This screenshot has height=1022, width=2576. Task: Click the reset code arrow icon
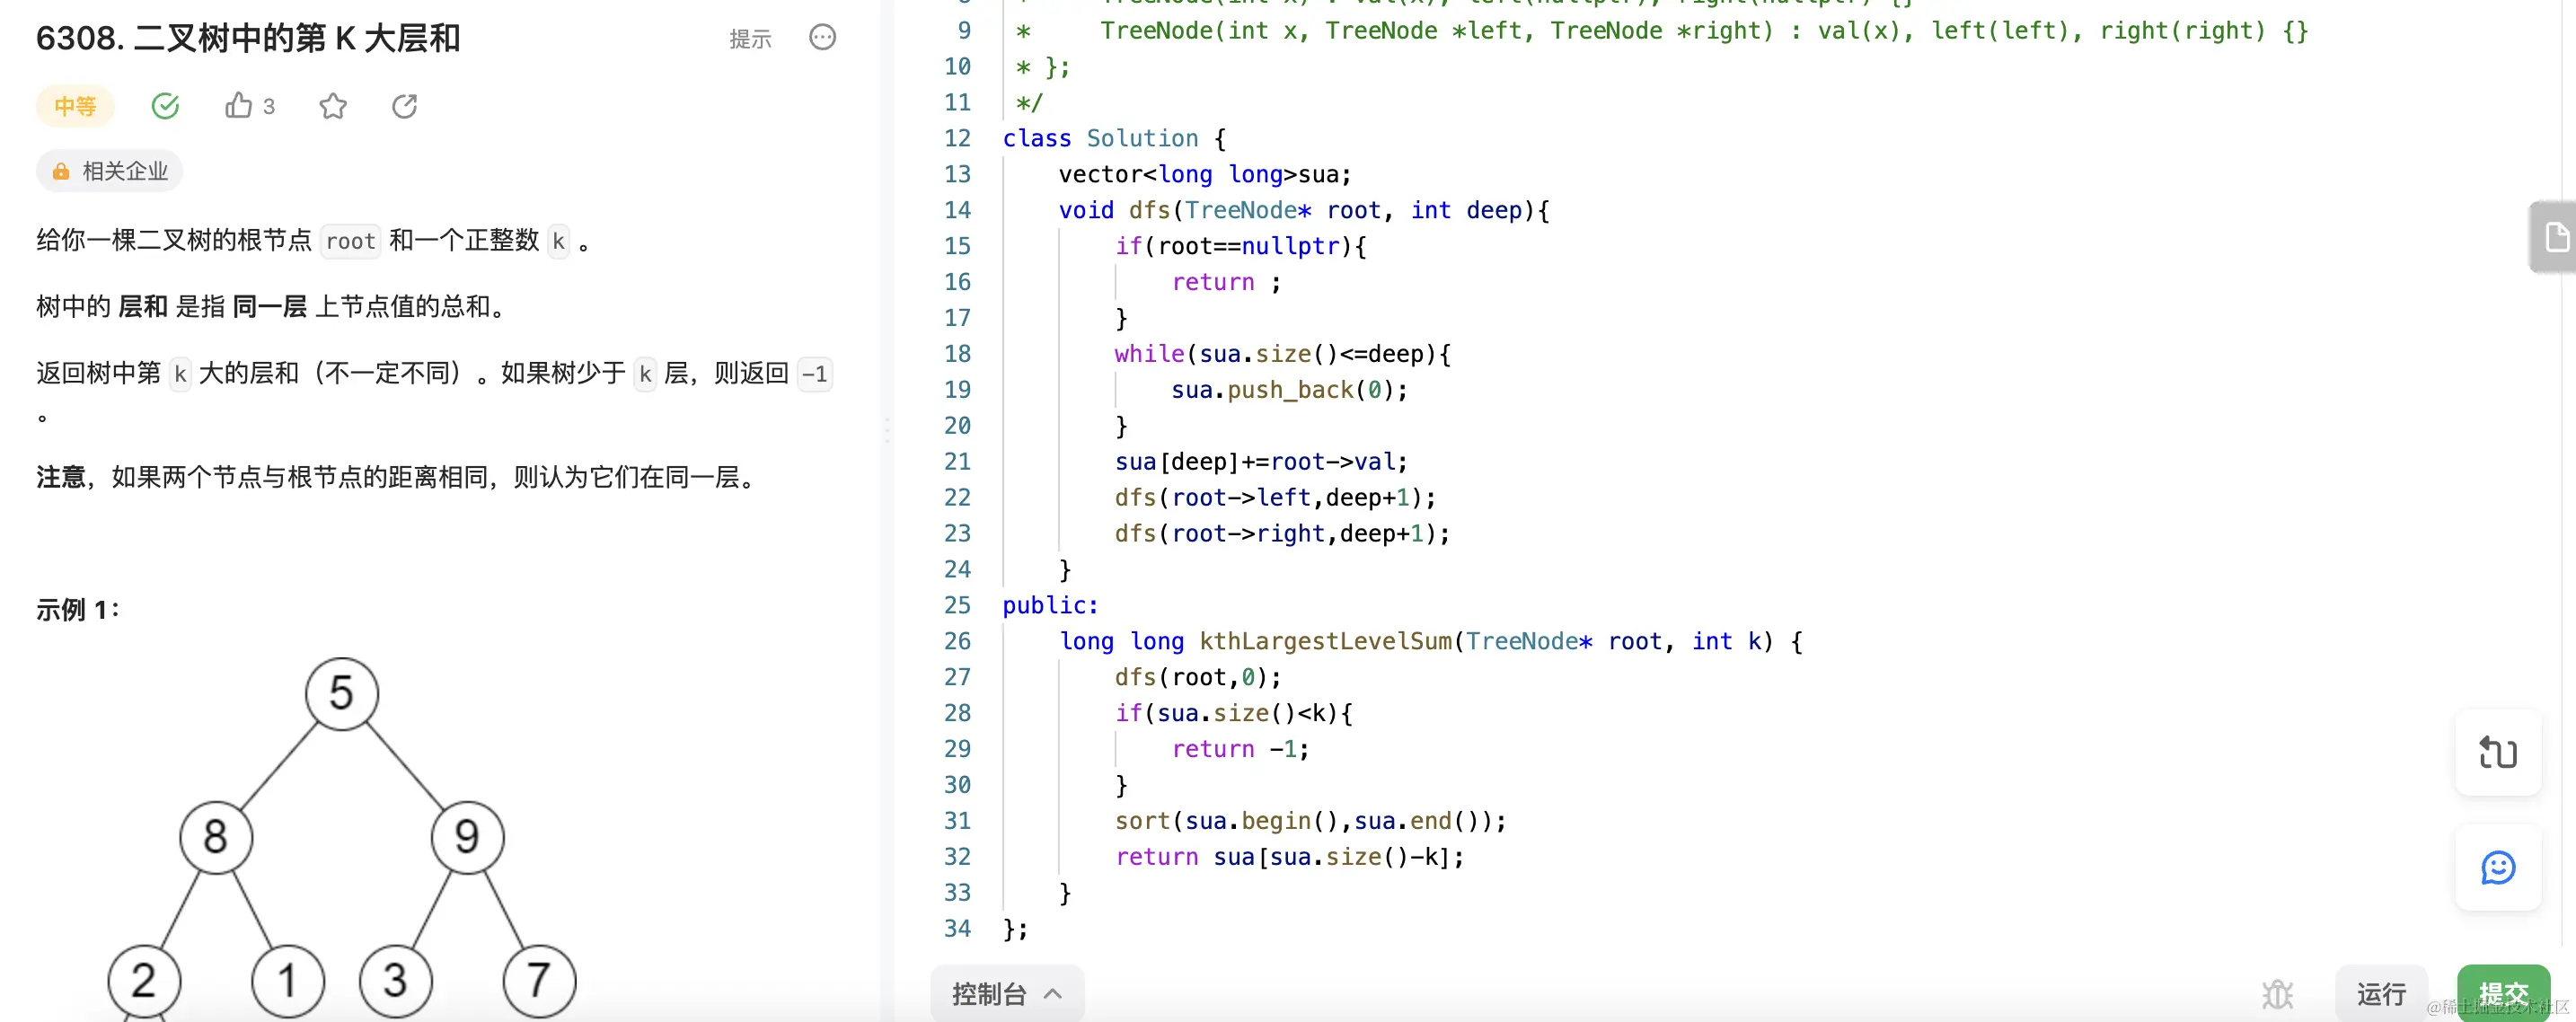coord(2497,752)
